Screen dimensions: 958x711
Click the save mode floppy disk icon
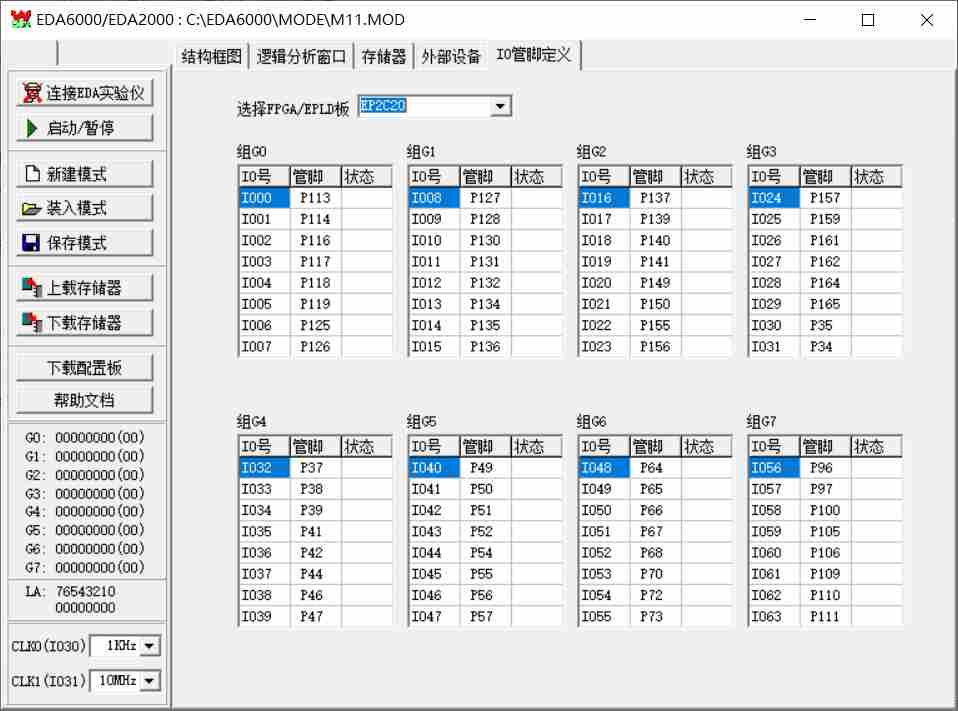pos(32,243)
